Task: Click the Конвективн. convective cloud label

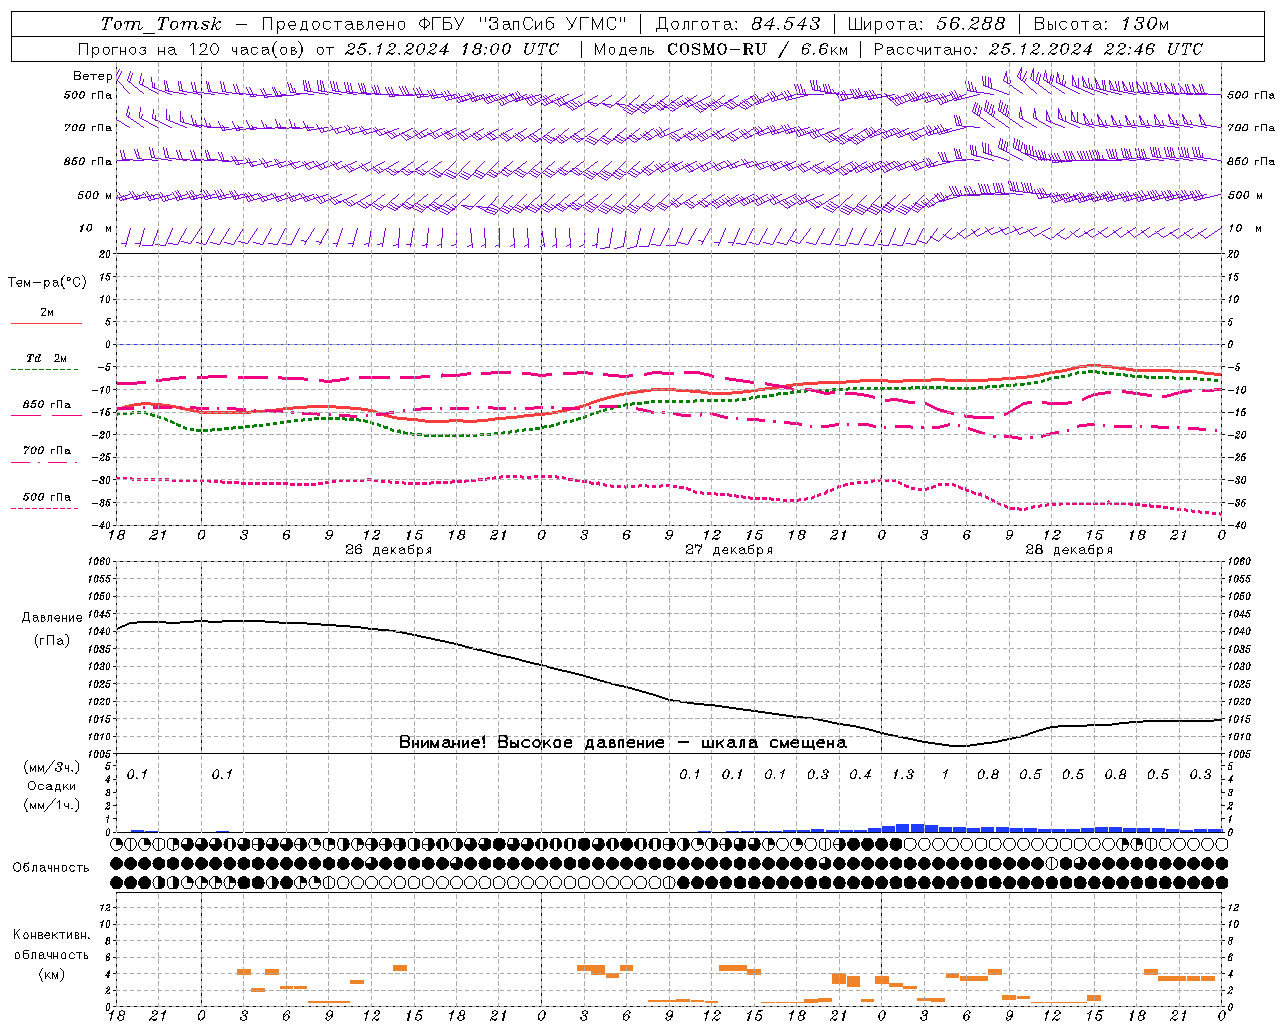Action: [51, 935]
